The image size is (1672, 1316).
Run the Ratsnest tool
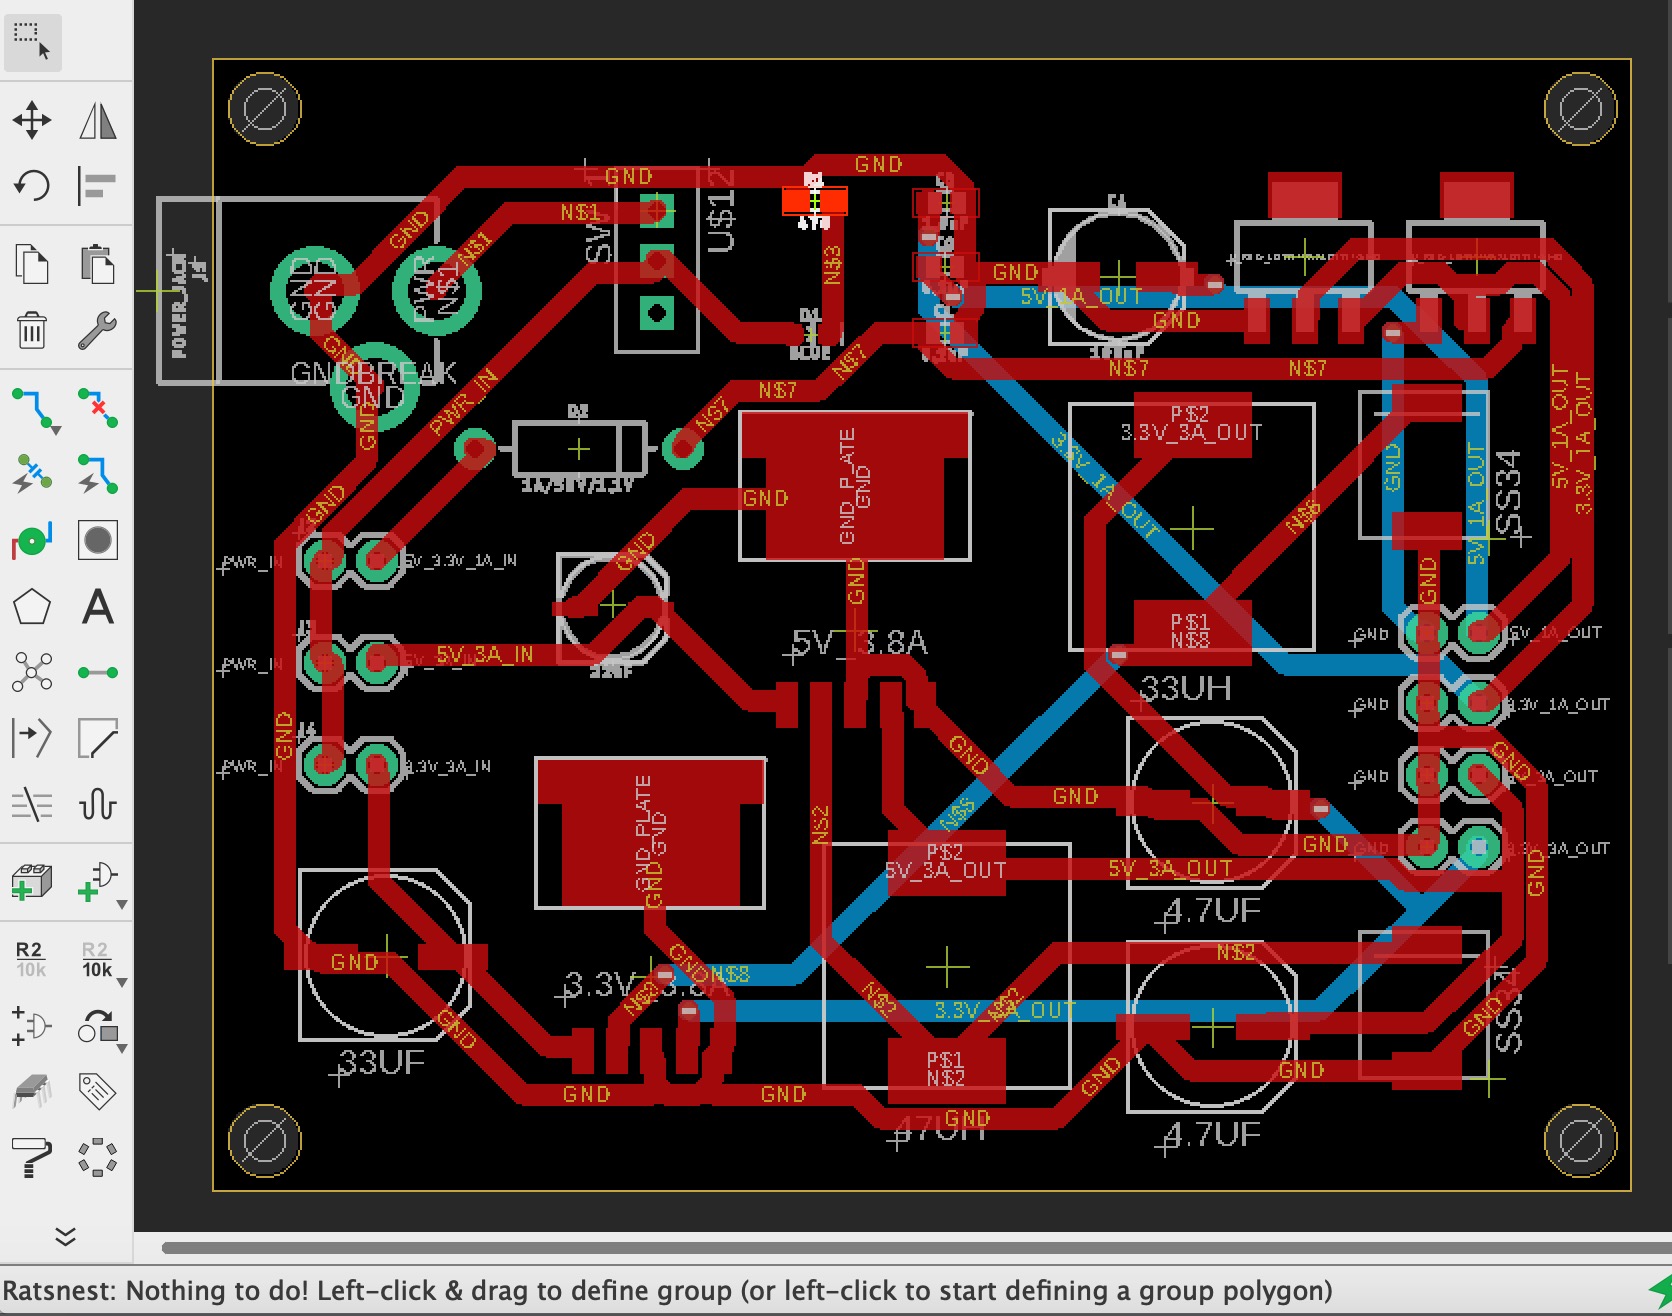(x=32, y=672)
